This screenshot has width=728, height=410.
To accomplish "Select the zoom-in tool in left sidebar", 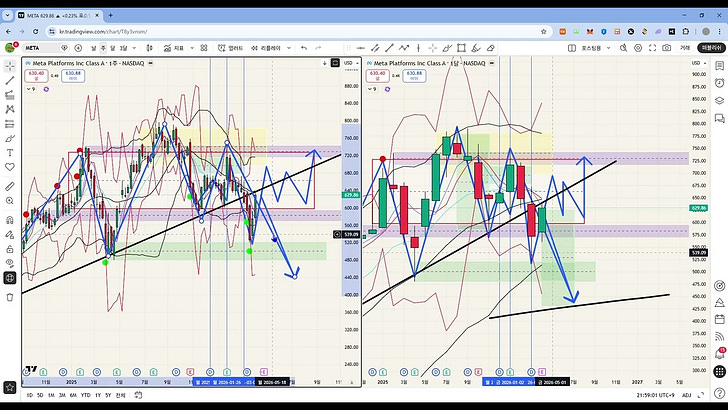I will tap(10, 201).
